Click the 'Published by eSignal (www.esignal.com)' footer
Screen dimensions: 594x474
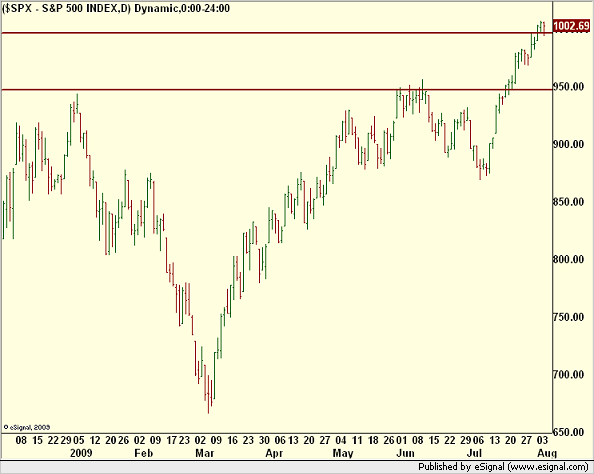(503, 467)
